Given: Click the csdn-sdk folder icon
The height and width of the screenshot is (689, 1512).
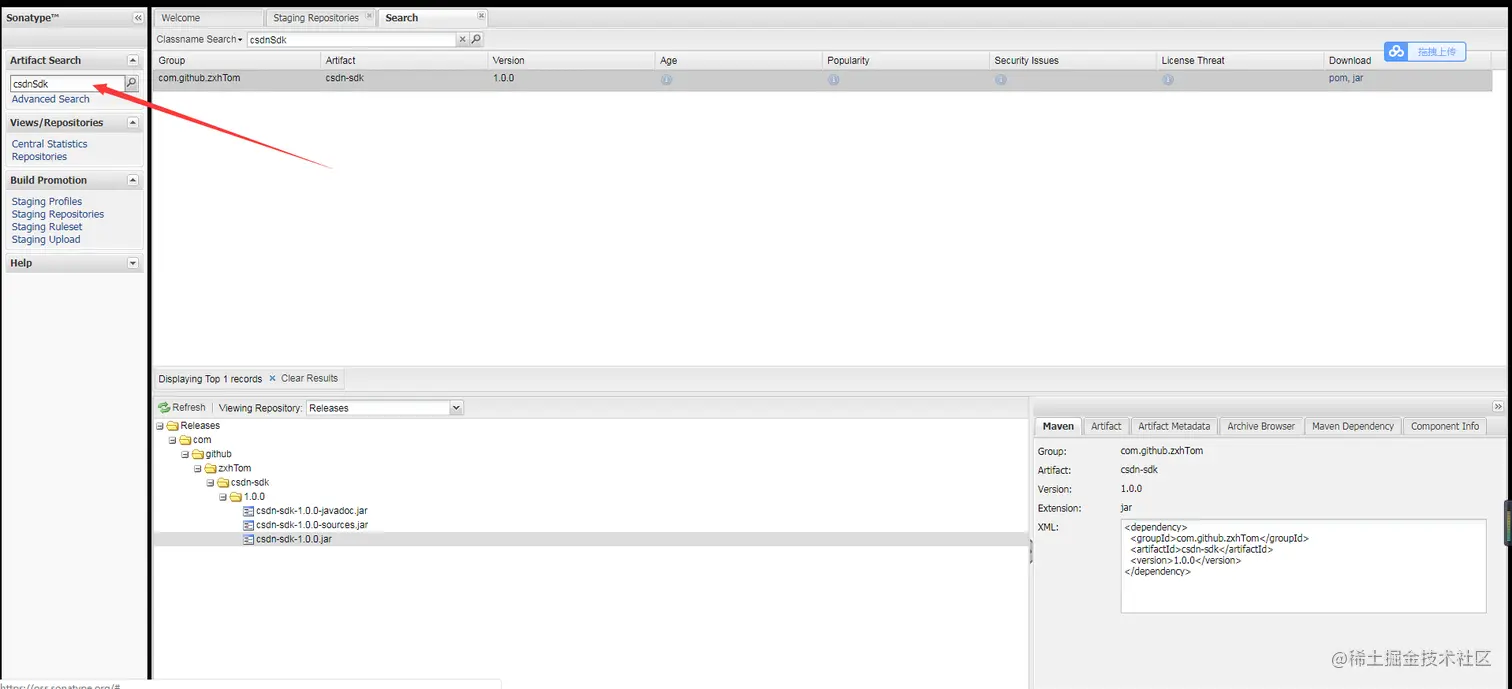Looking at the screenshot, I should 224,482.
